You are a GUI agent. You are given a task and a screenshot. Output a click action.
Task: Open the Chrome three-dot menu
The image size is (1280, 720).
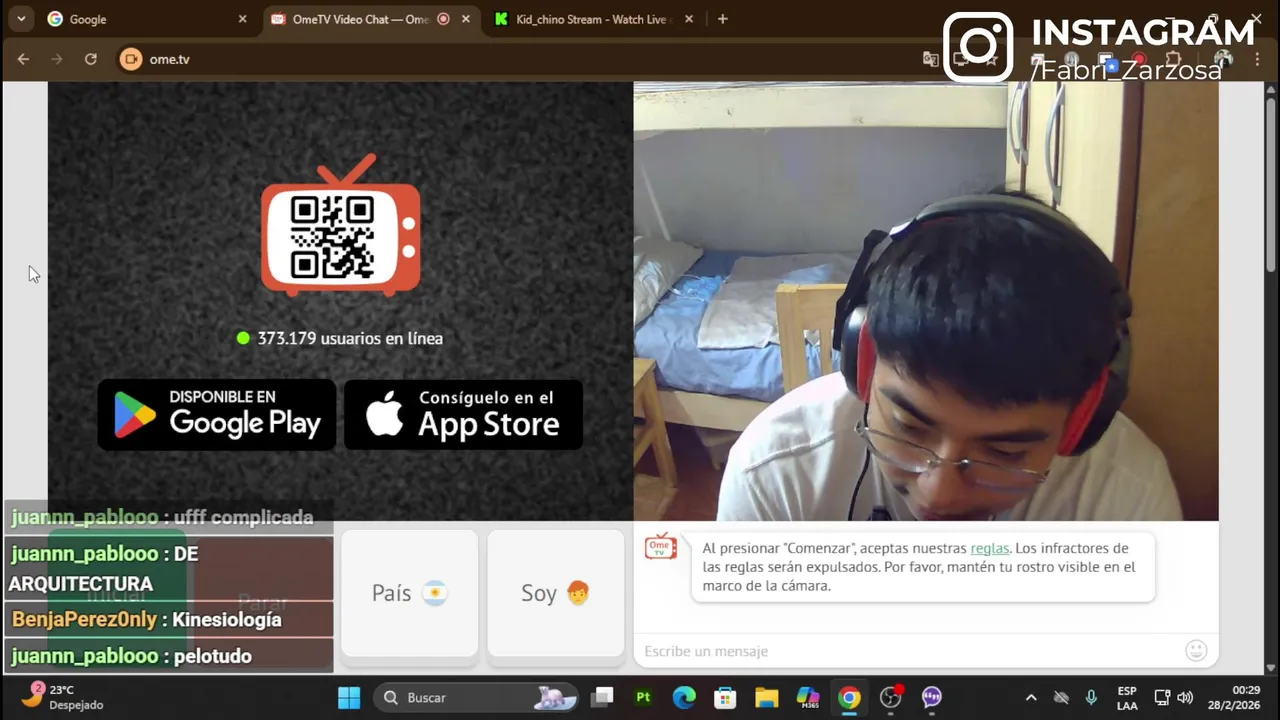click(1257, 59)
